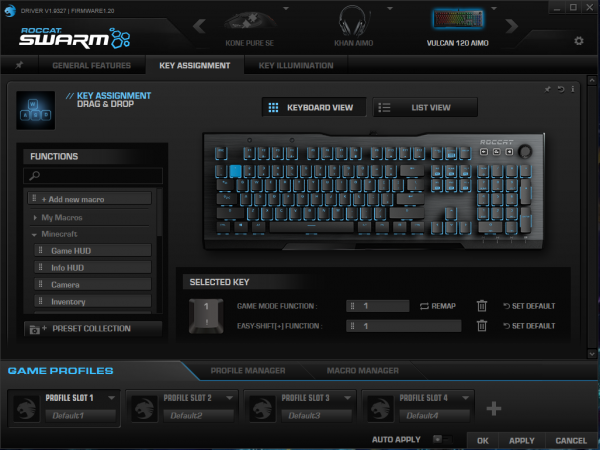Open the Game Profiles tab
Viewport: 600px width, 450px height.
(60, 371)
